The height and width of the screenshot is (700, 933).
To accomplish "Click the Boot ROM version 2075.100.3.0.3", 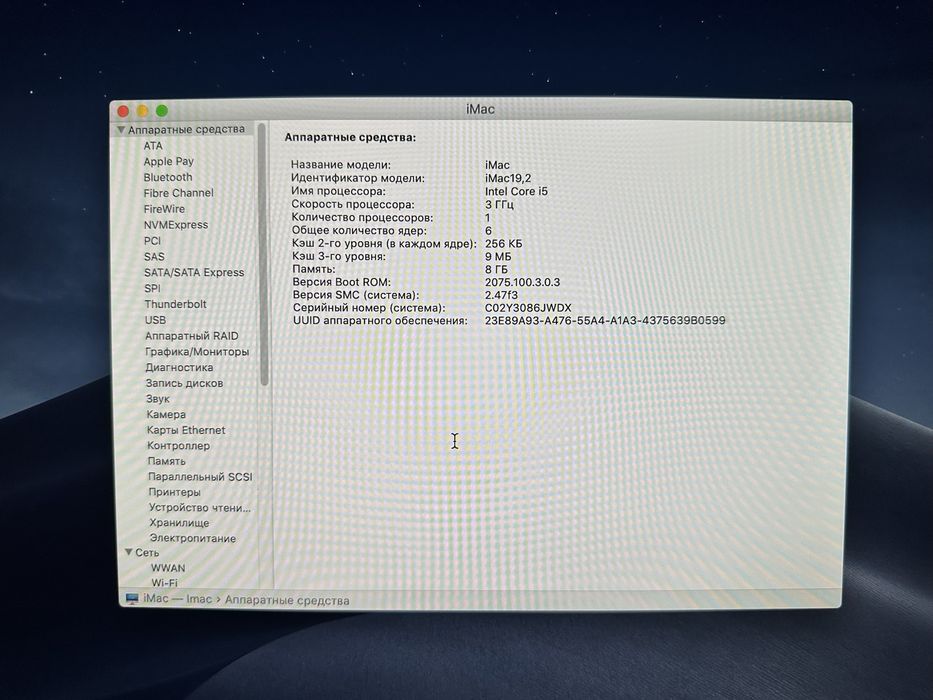I will click(522, 282).
